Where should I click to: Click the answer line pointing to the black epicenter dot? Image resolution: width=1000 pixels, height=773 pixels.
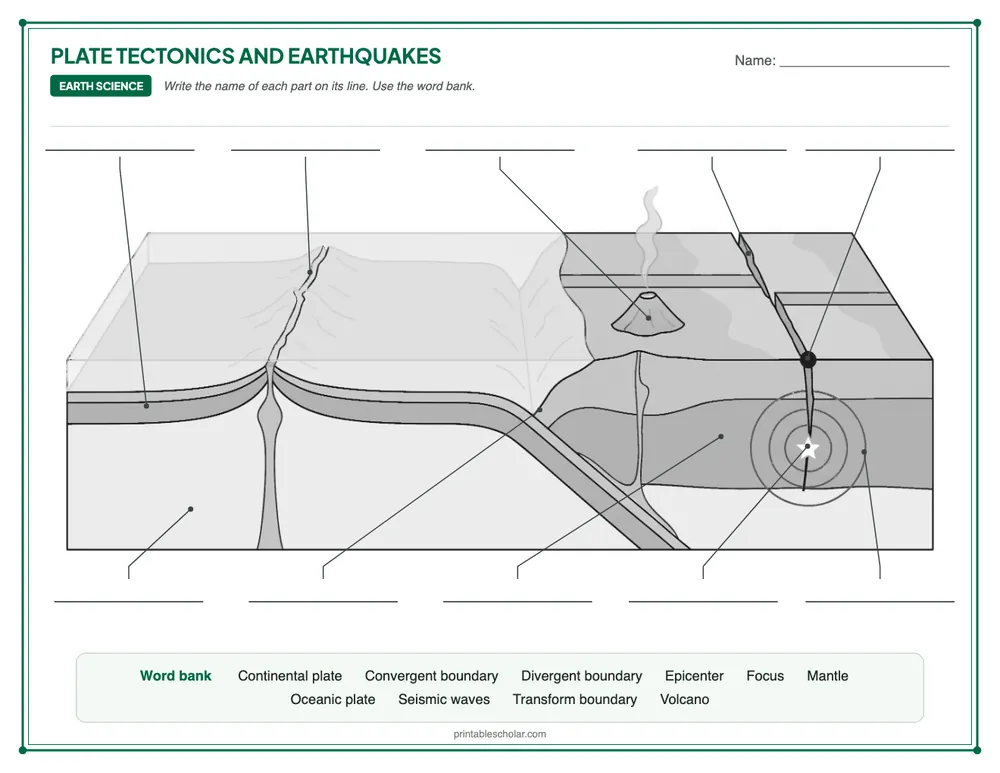click(x=879, y=150)
